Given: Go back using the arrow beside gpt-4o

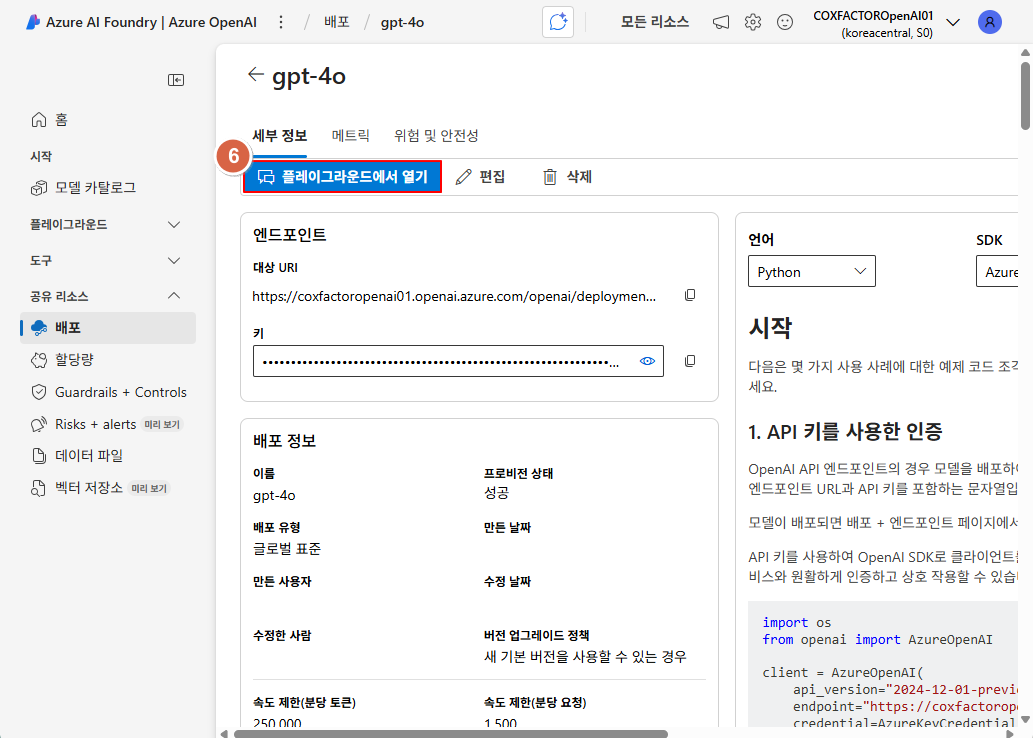Looking at the screenshot, I should (x=256, y=74).
